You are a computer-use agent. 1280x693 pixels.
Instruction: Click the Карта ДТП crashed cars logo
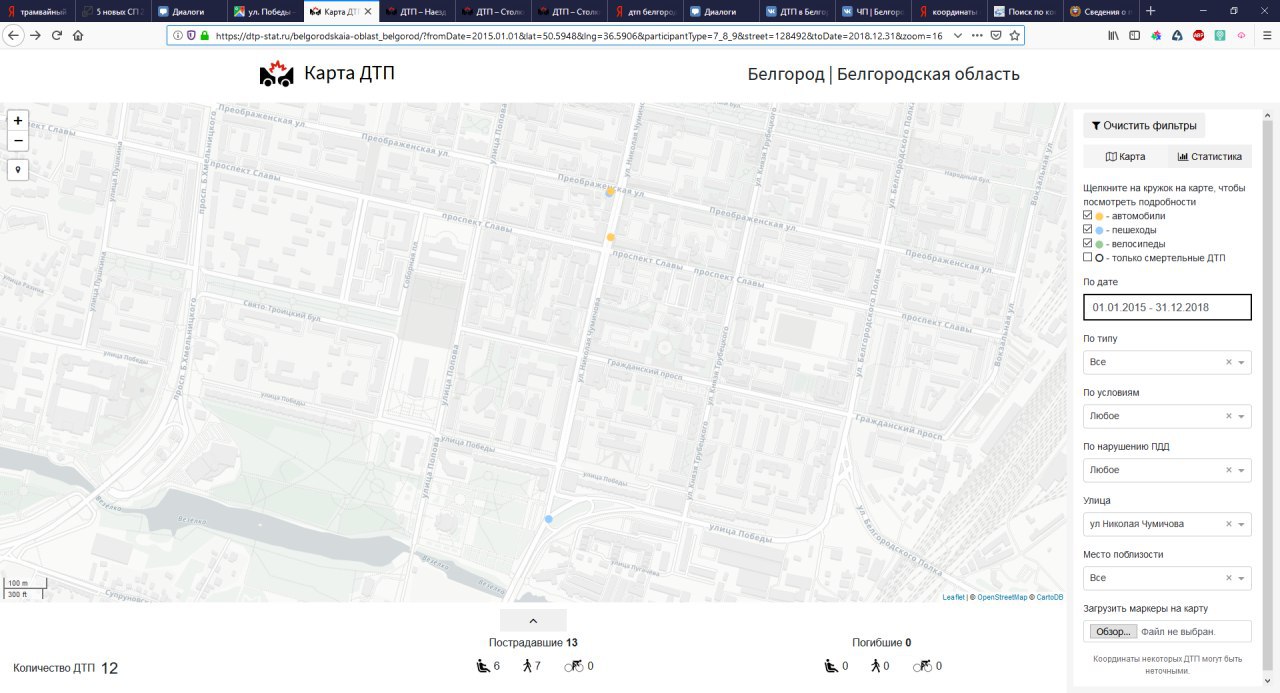click(277, 74)
